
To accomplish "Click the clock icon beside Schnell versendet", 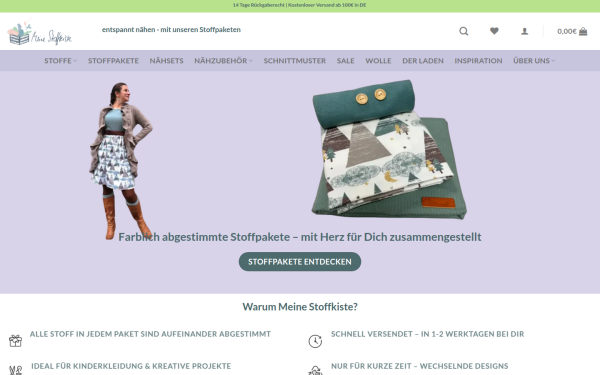I will tap(315, 341).
